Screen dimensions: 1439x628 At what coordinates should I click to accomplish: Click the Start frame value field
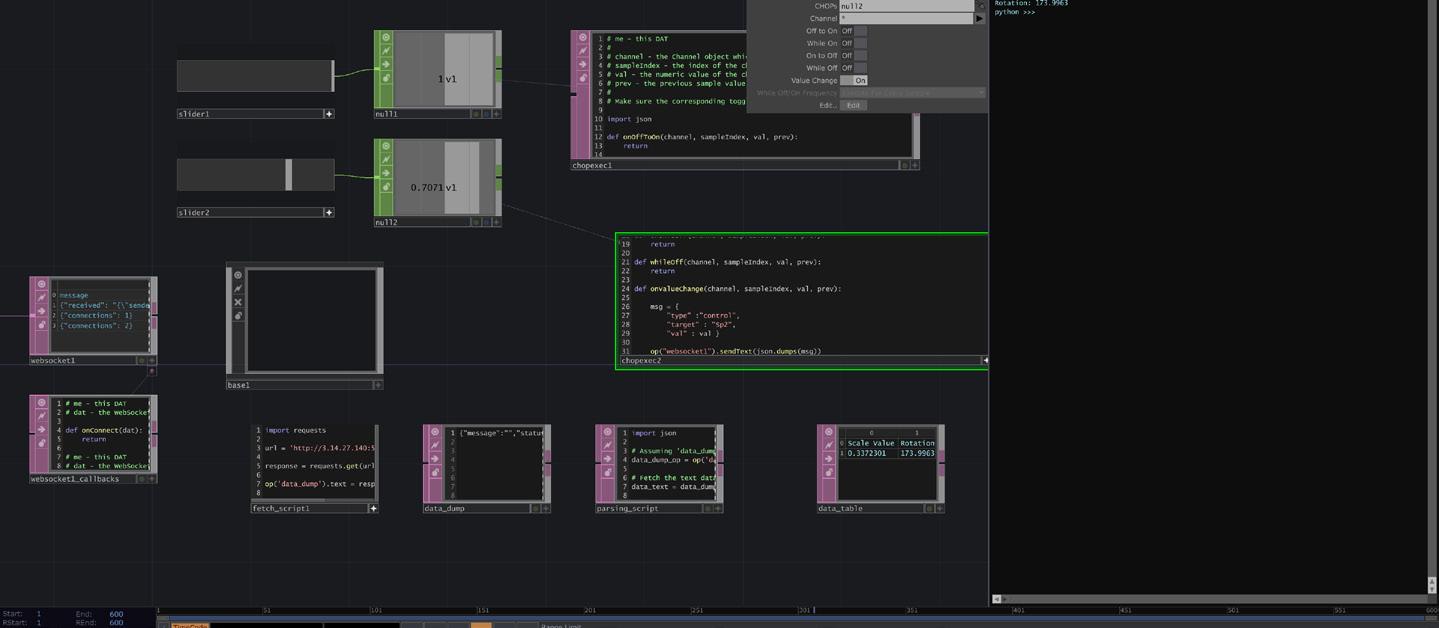coord(39,614)
